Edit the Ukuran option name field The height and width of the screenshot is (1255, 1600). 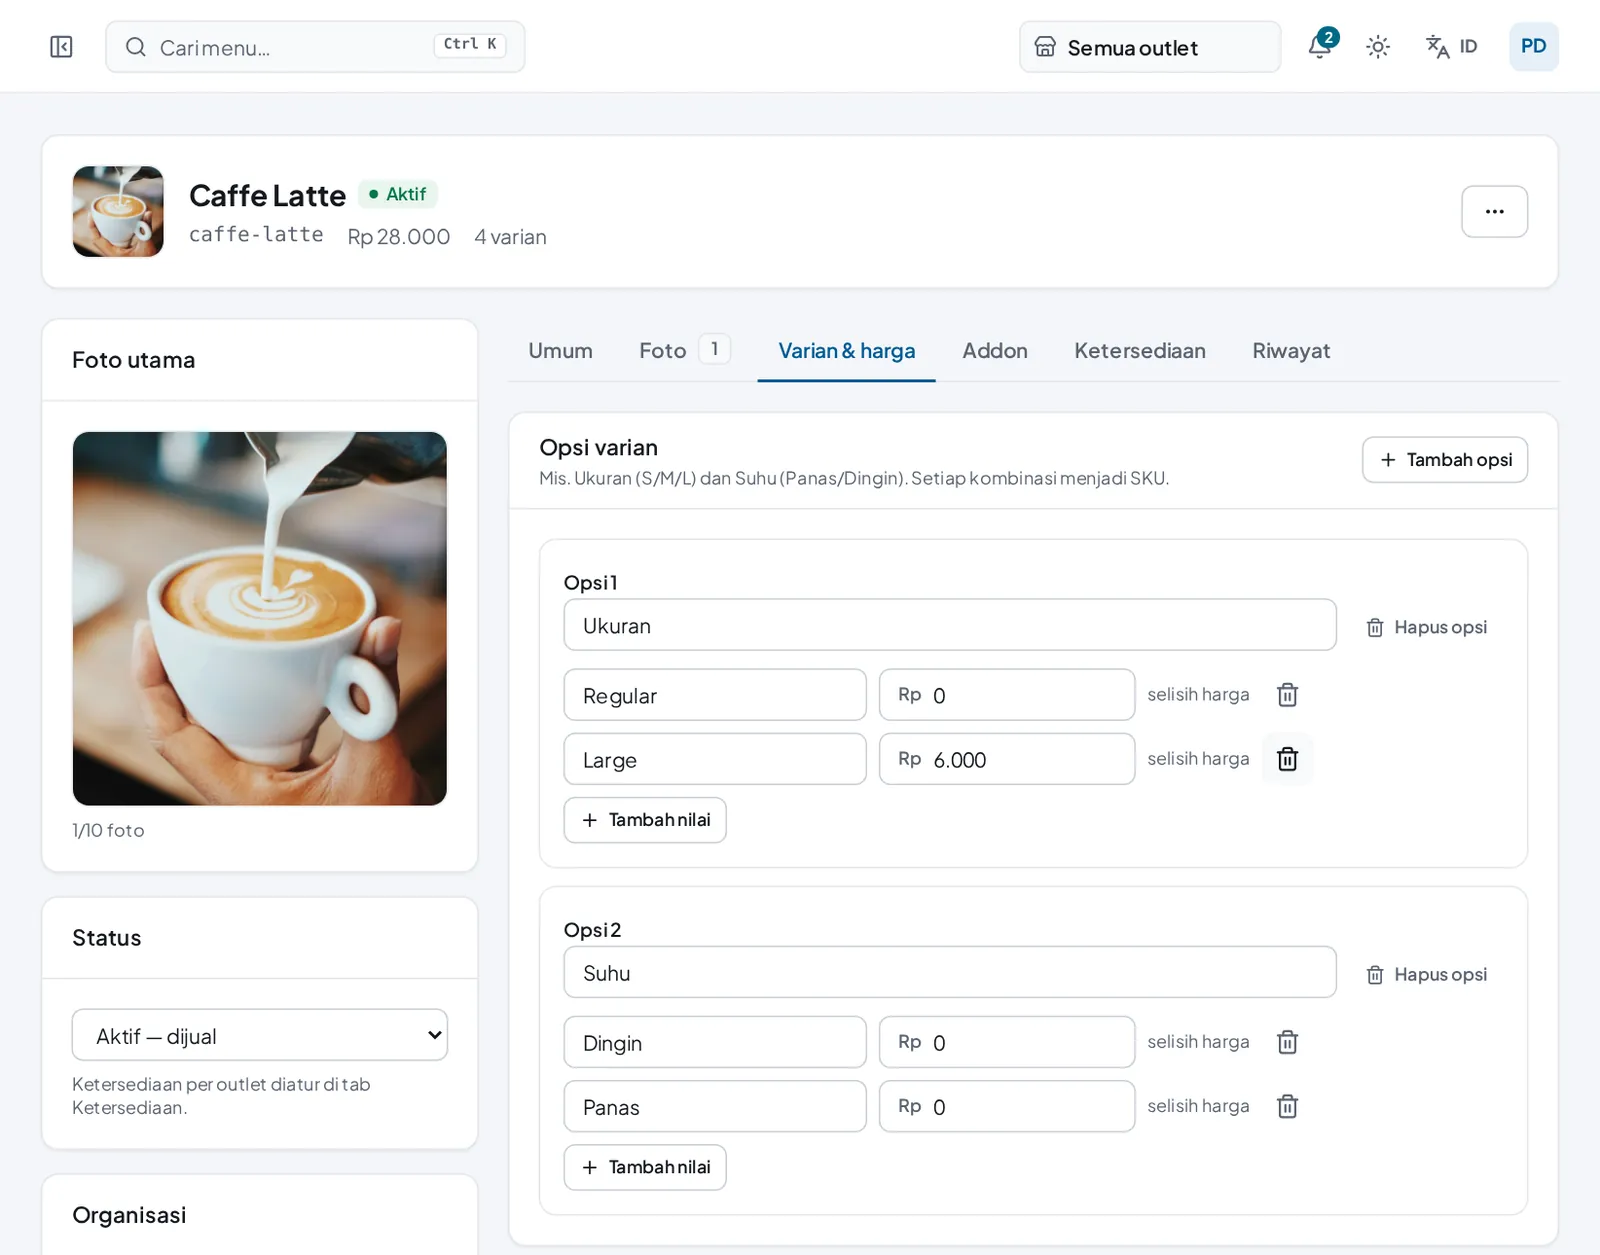[950, 625]
